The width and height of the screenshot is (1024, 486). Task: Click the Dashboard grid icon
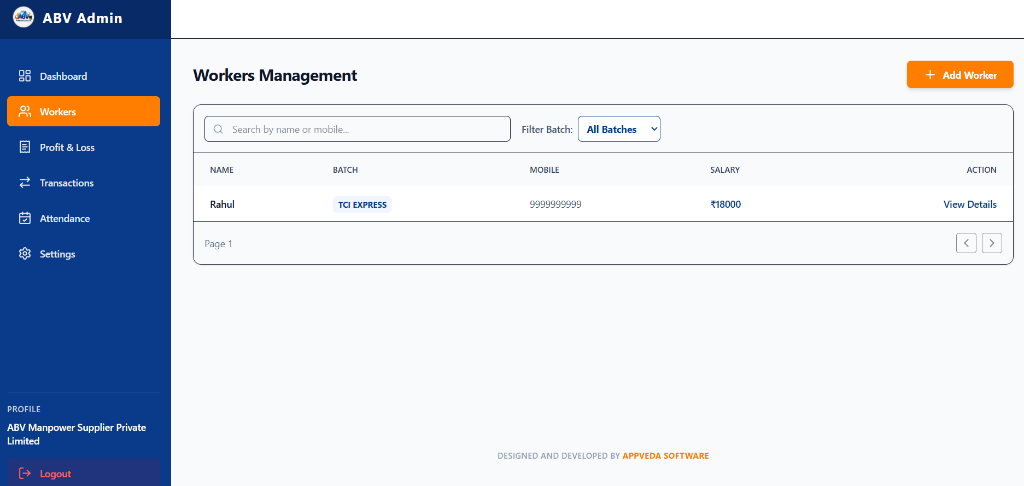pos(25,76)
